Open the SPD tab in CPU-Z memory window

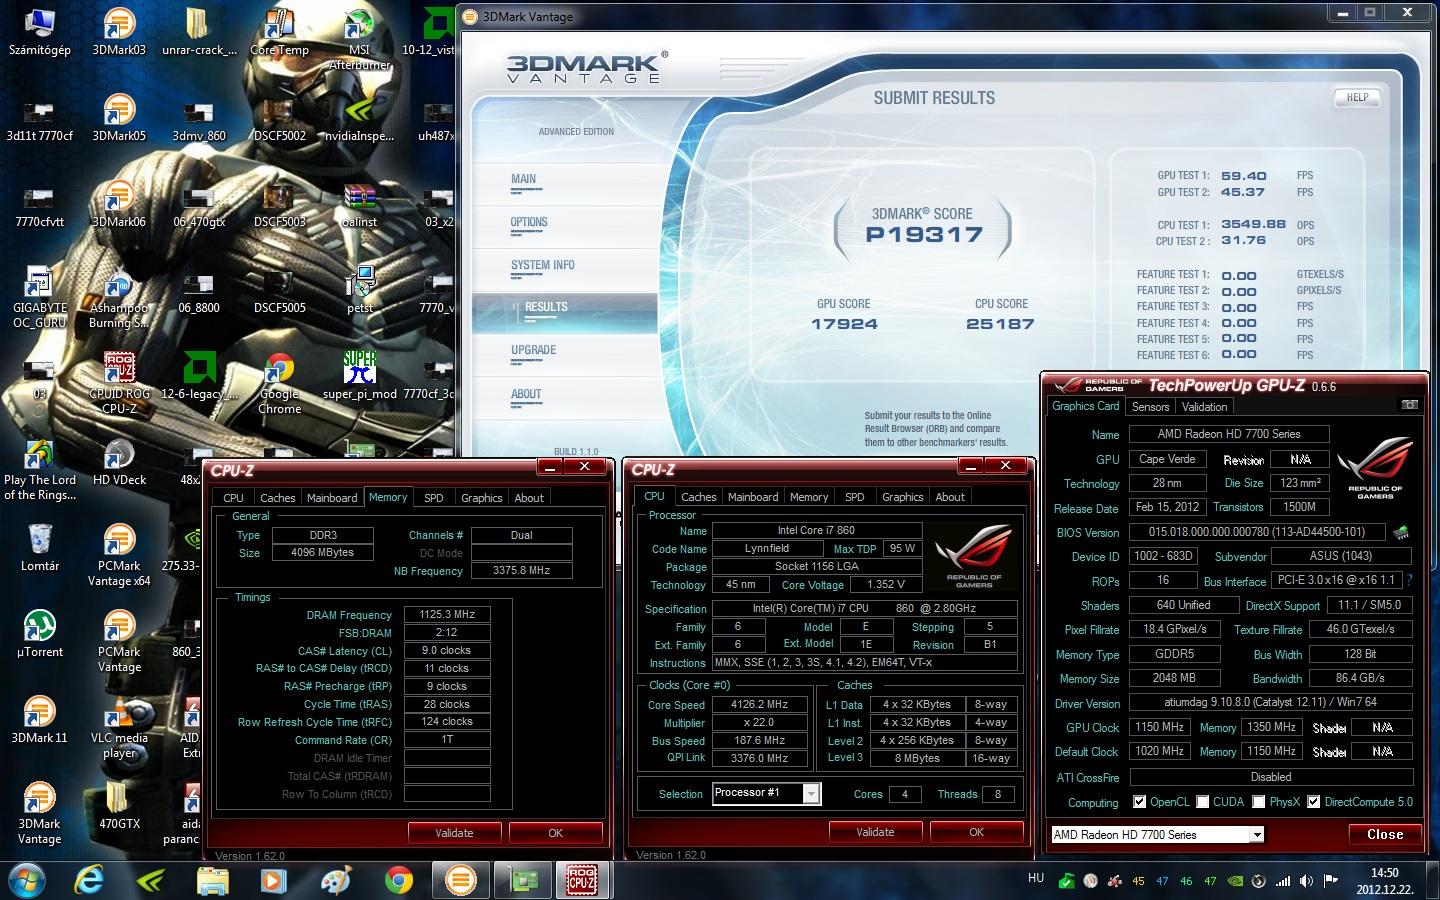click(x=433, y=497)
